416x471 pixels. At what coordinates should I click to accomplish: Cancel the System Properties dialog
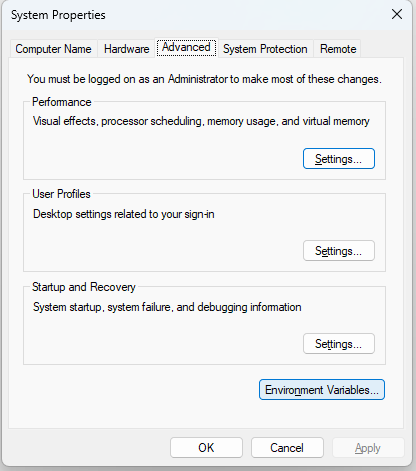coord(287,448)
